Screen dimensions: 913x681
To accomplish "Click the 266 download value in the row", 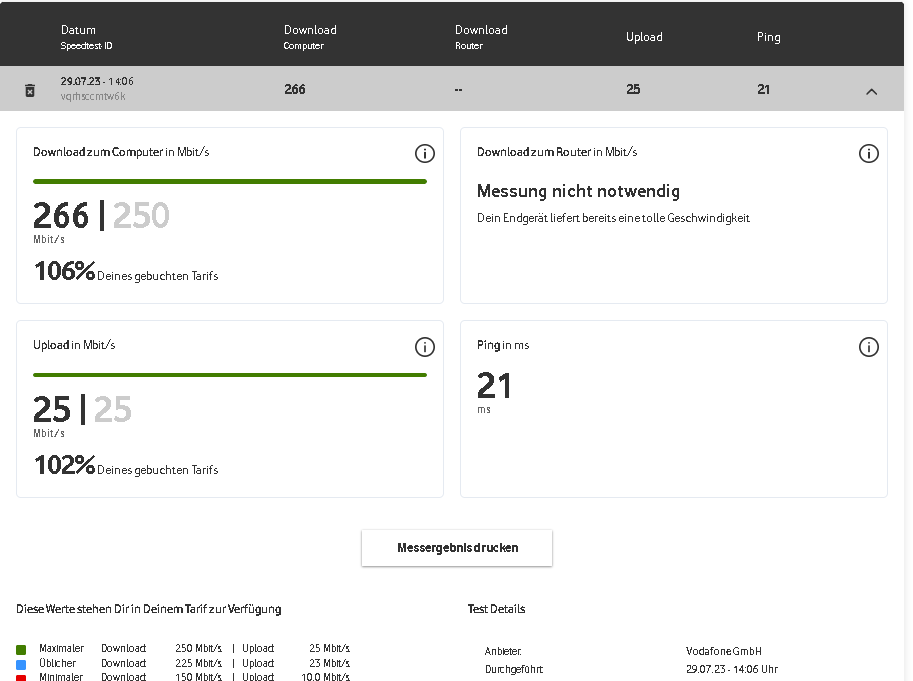I will (295, 89).
